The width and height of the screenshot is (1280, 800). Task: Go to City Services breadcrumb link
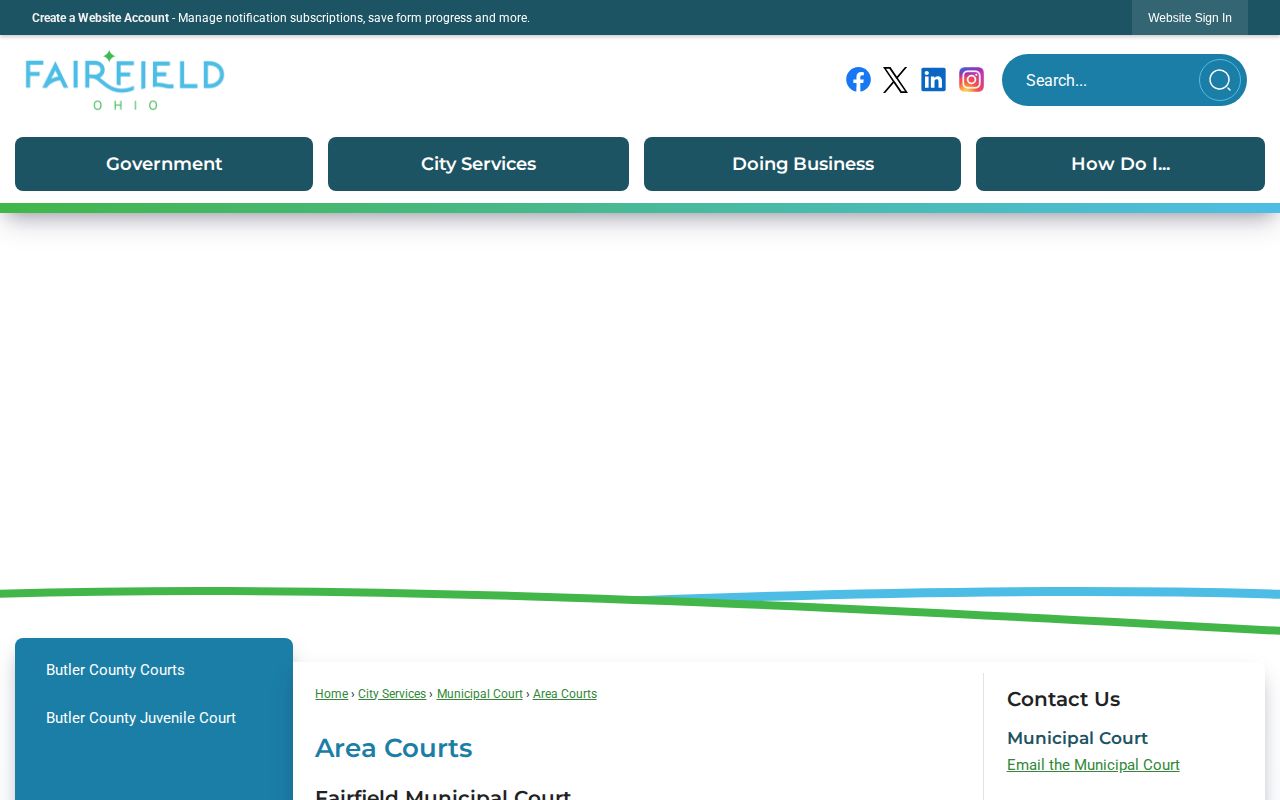(392, 694)
